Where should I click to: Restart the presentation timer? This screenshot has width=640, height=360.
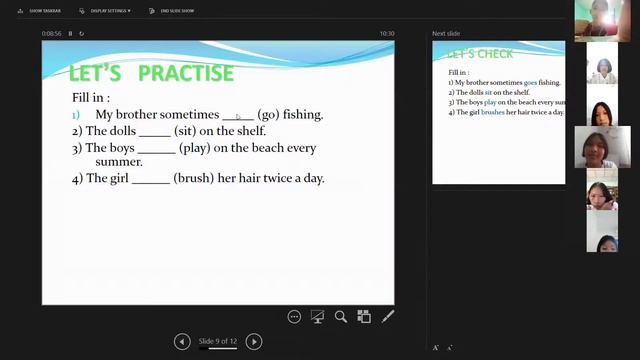82,33
